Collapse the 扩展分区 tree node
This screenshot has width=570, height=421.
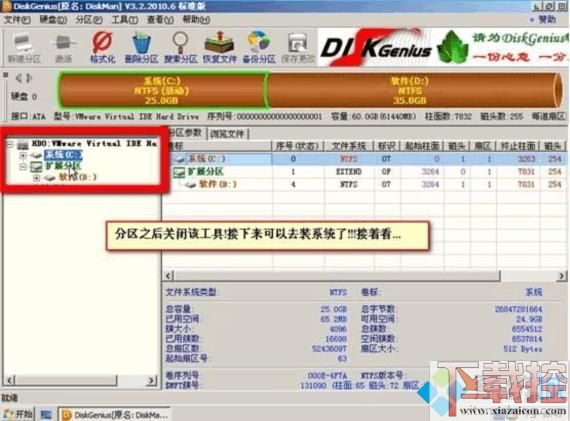23,167
